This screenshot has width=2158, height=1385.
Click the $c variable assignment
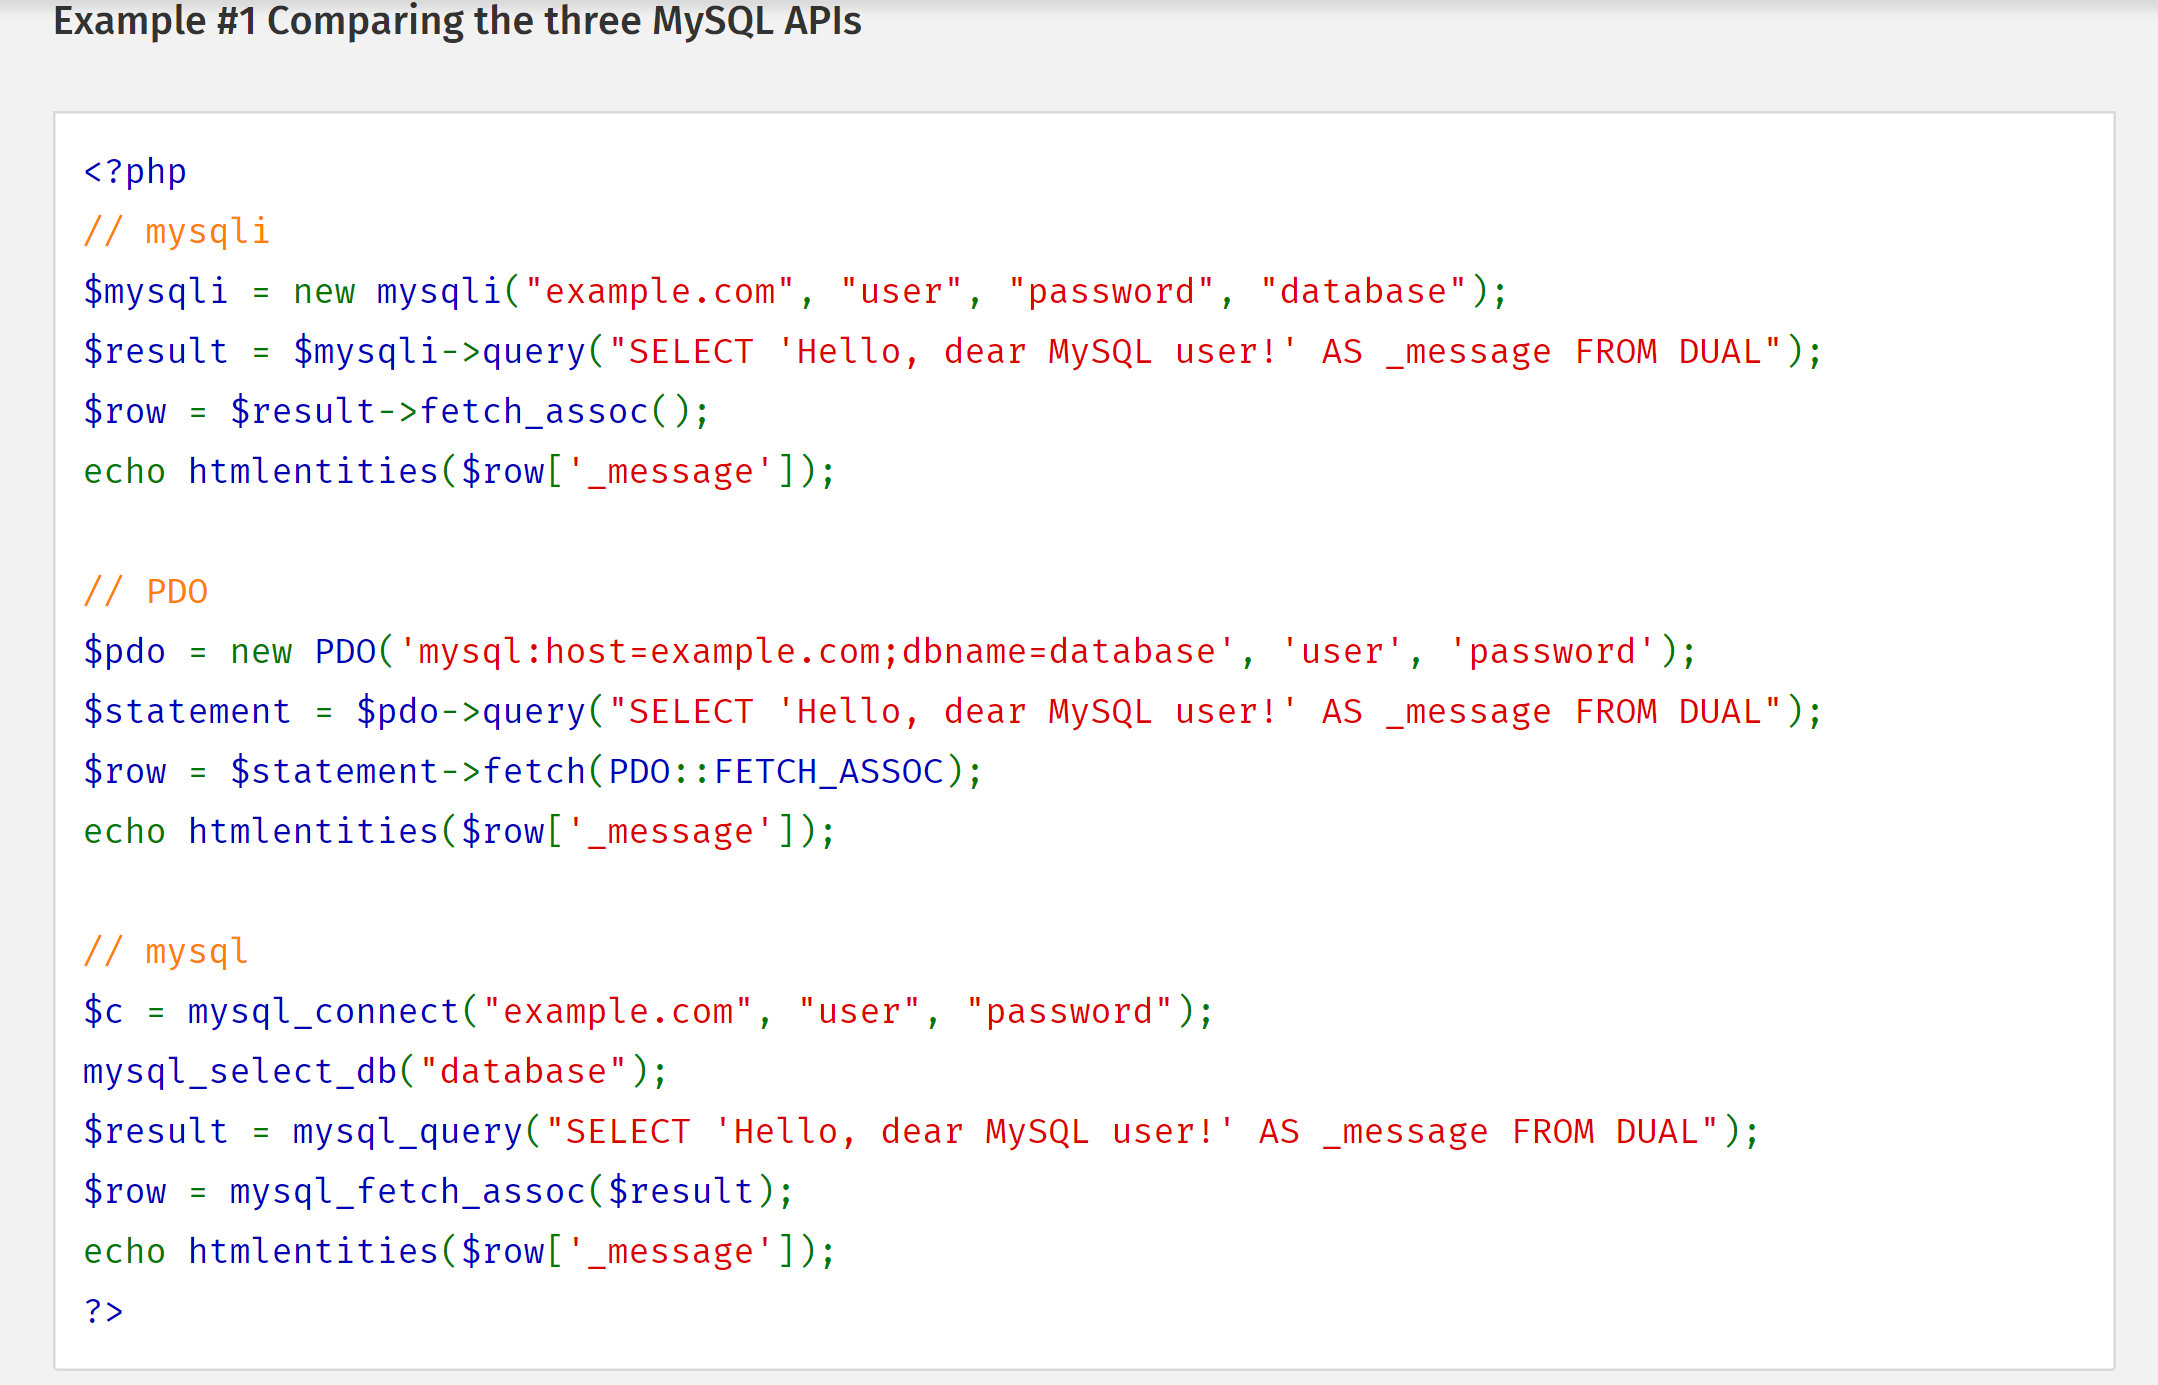pos(103,1012)
